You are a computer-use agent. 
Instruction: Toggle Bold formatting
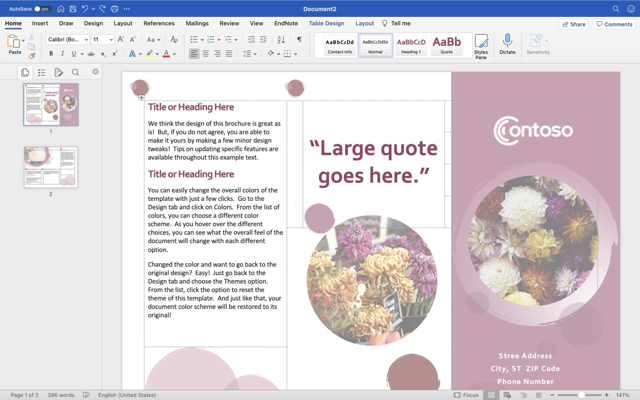[51, 54]
